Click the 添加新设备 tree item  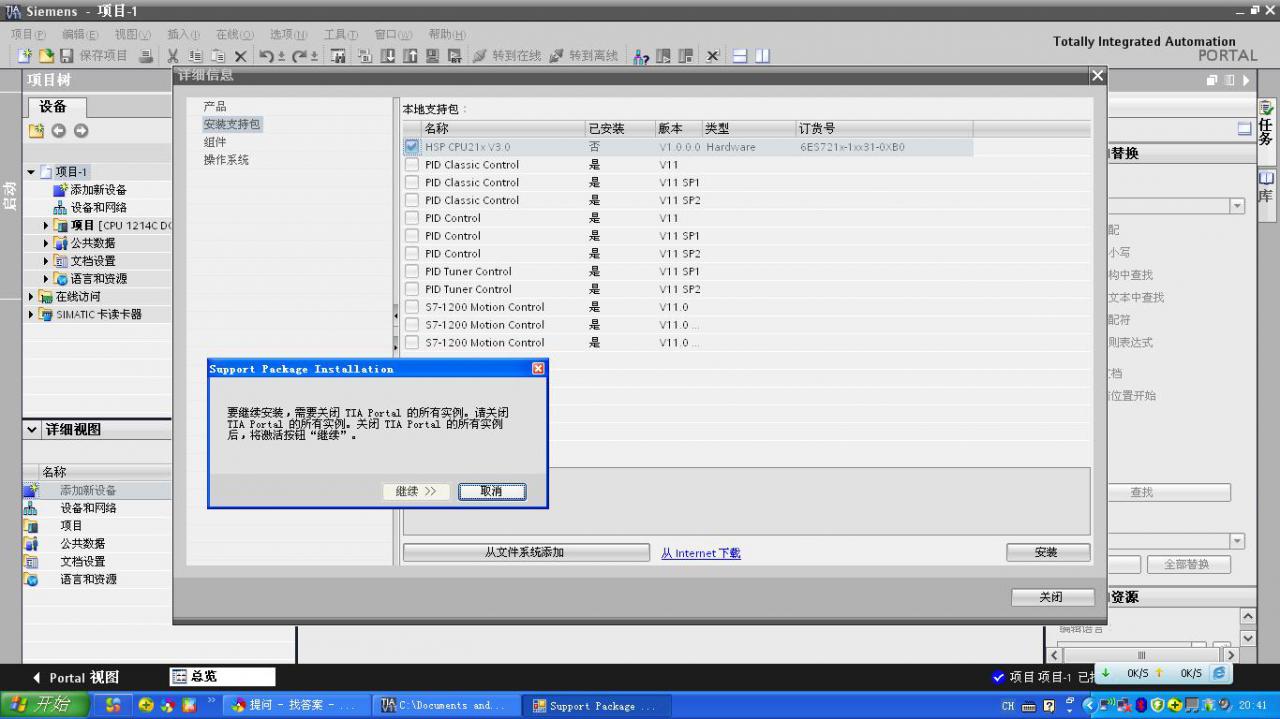pos(98,190)
